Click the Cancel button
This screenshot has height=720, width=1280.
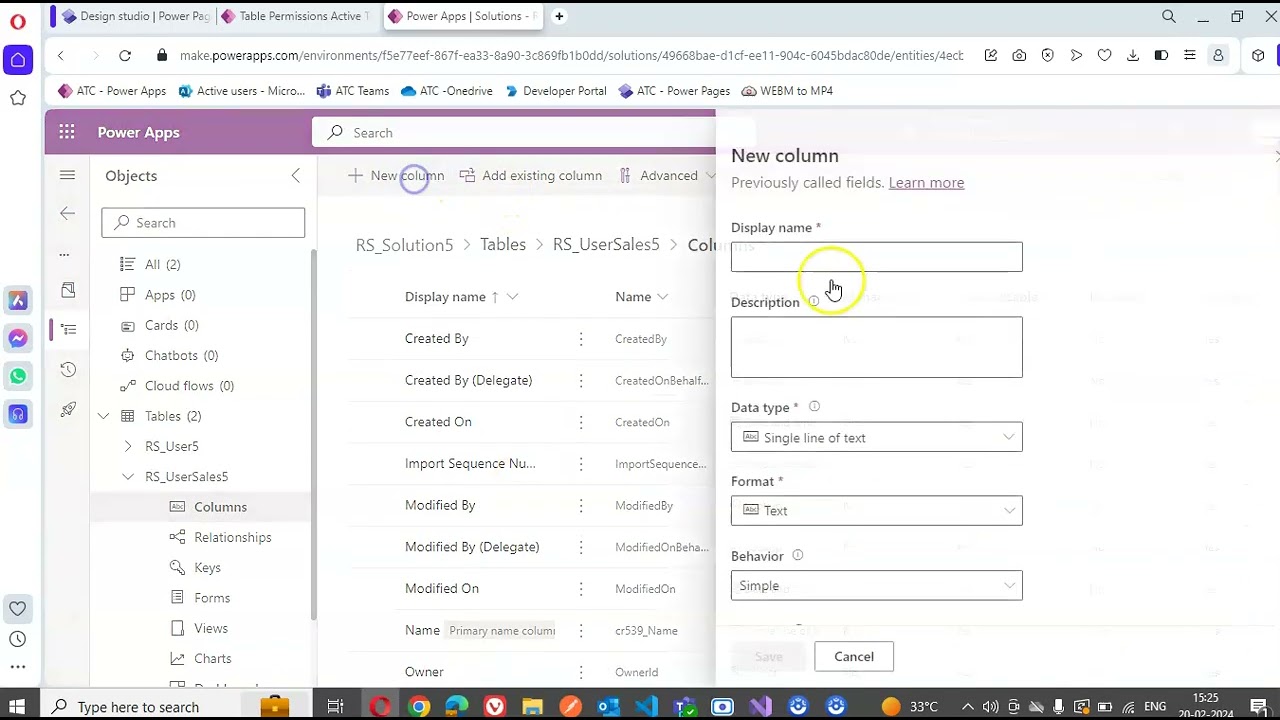[x=854, y=656]
